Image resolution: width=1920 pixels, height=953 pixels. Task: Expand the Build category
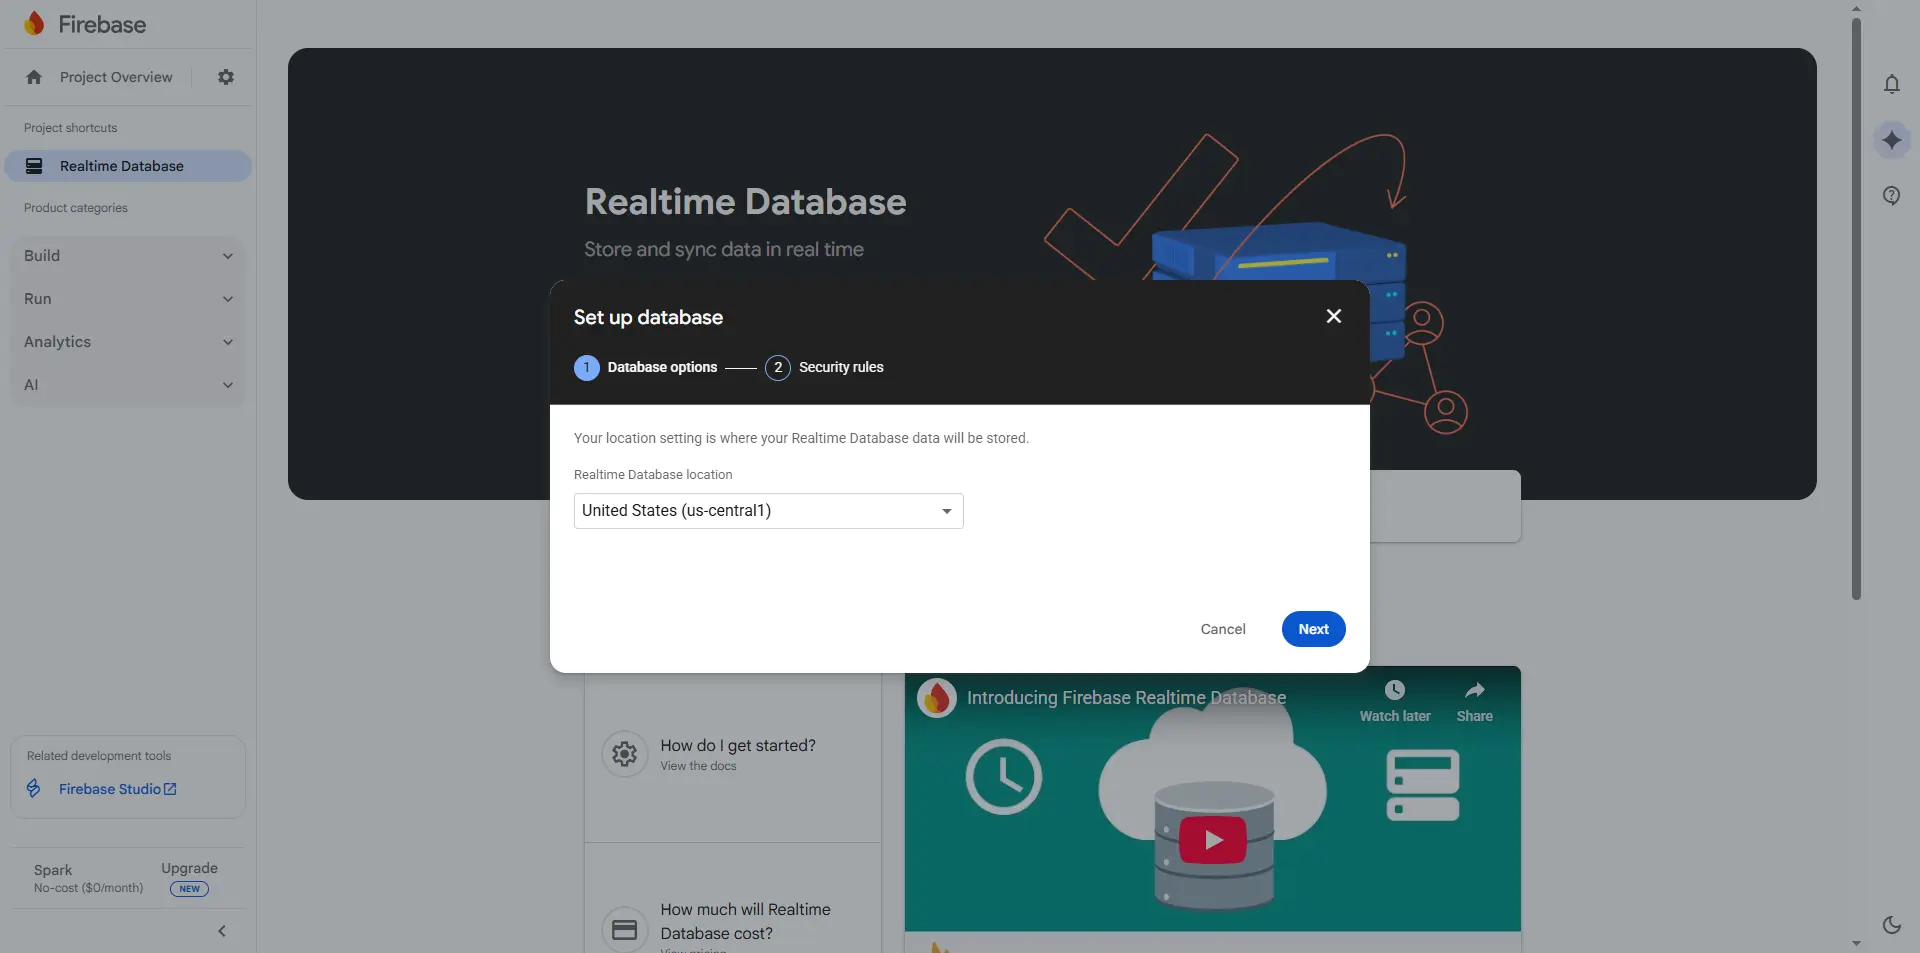pos(128,256)
